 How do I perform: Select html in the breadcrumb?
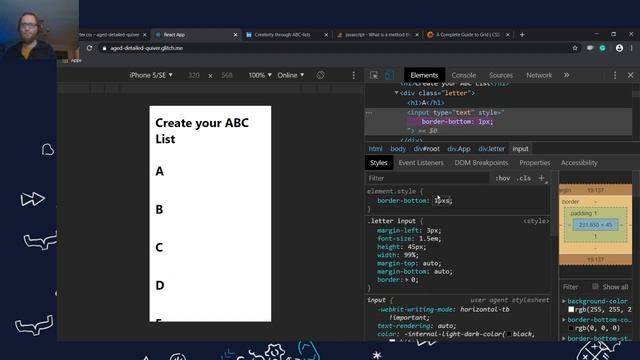(376, 149)
